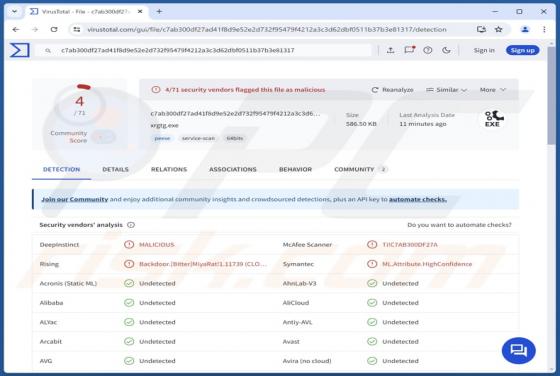560x376 pixels.
Task: Click the VirusTotal logo icon
Action: [x=20, y=50]
